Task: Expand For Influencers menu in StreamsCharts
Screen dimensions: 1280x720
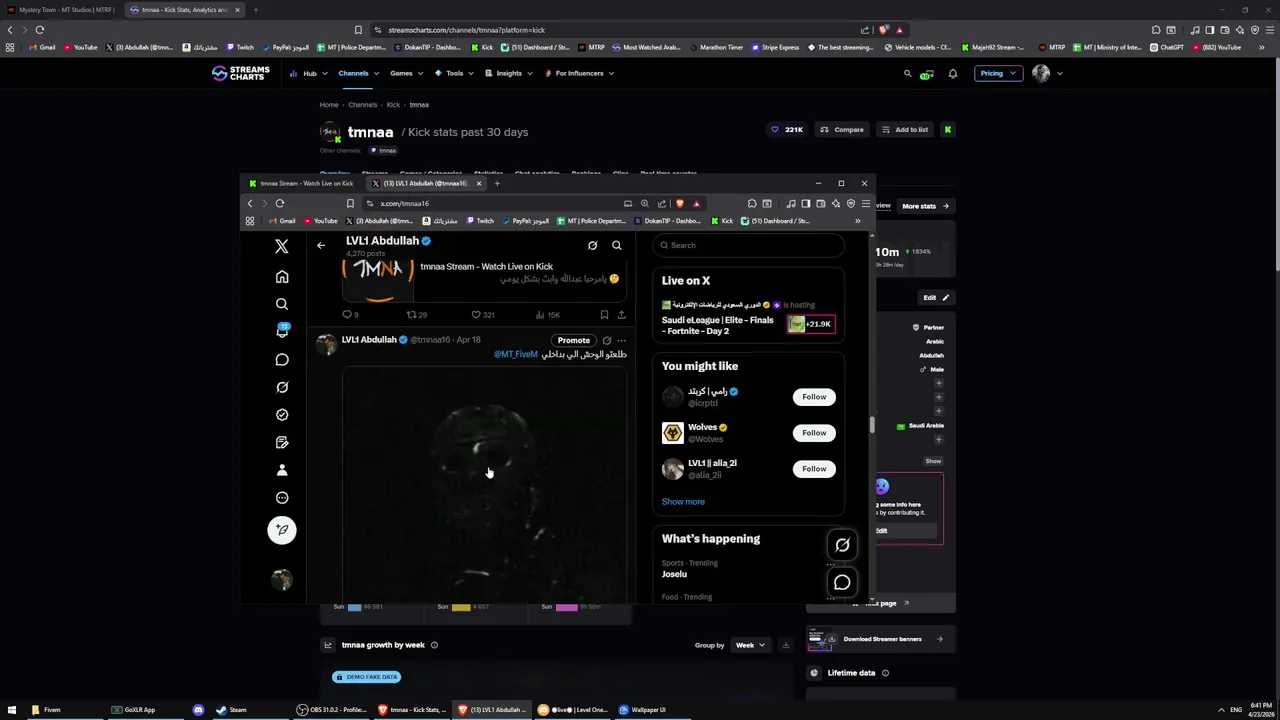Action: 578,73
